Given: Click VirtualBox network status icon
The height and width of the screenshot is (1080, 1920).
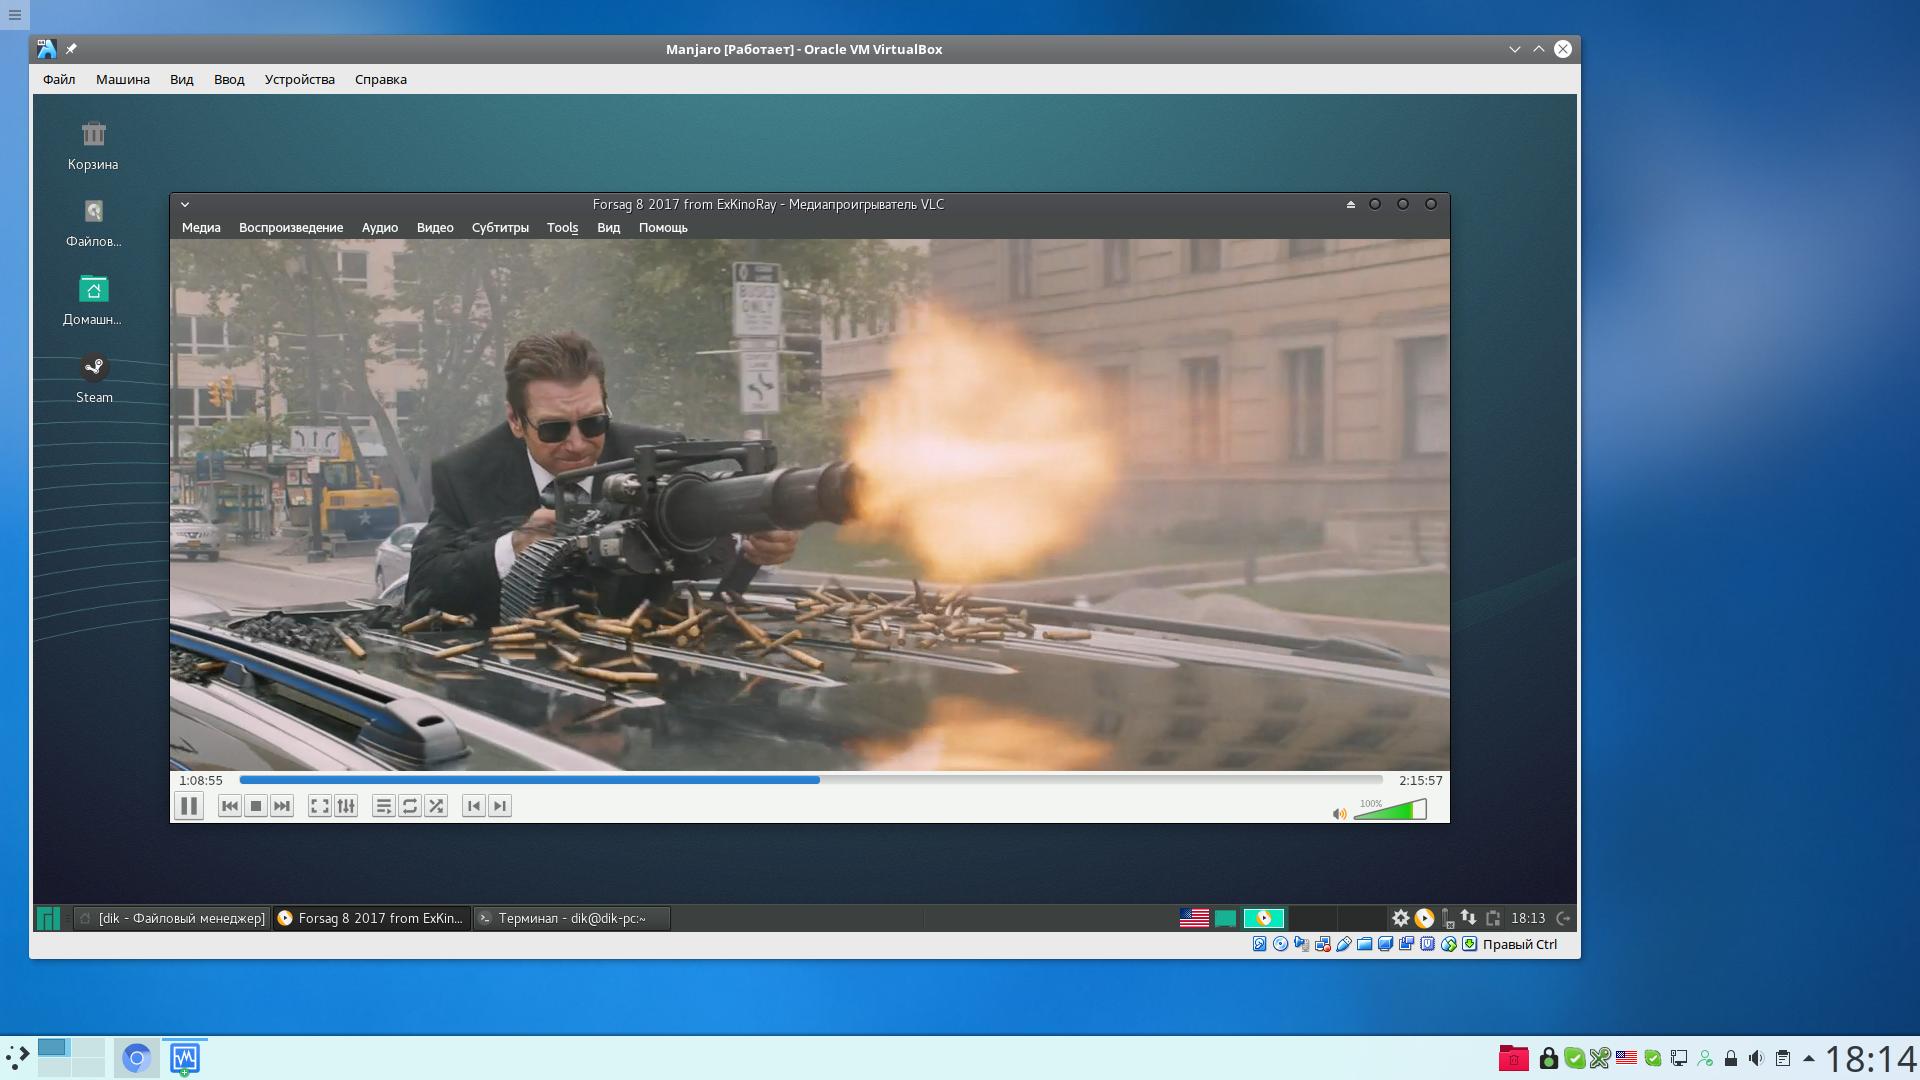Looking at the screenshot, I should pos(1322,944).
